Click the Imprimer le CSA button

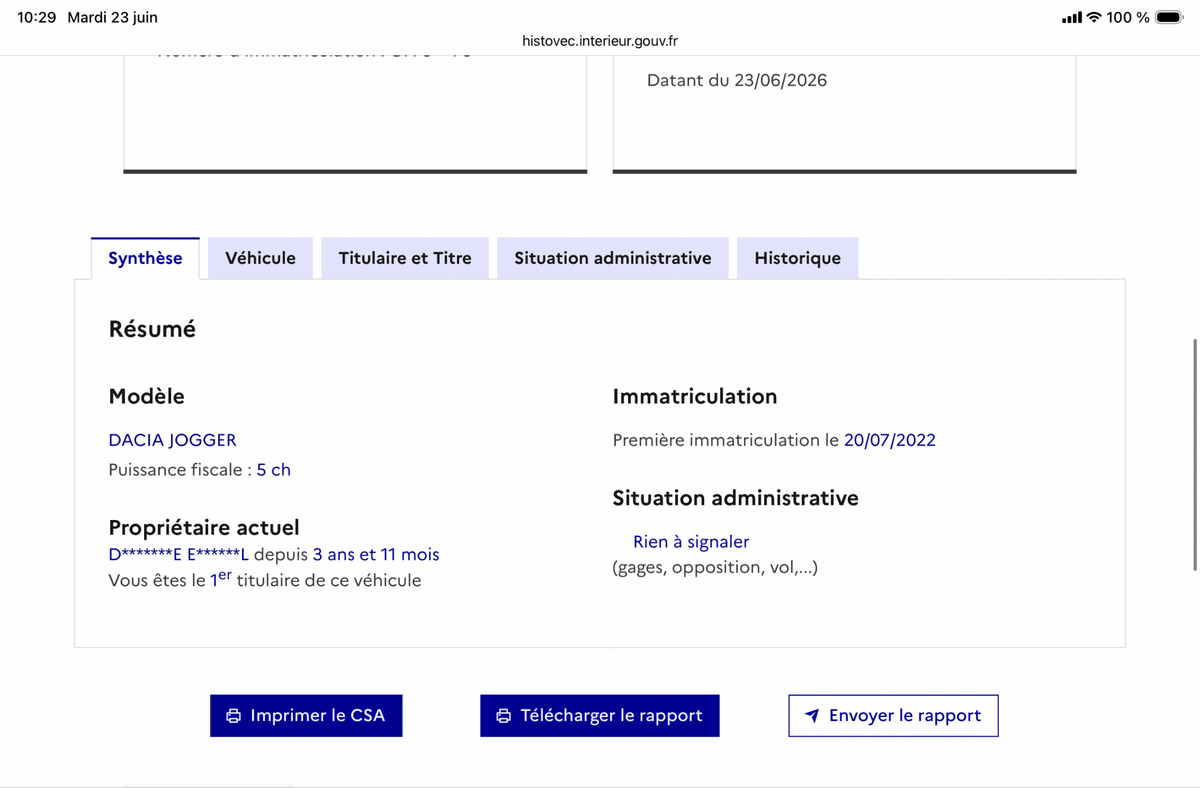point(306,716)
